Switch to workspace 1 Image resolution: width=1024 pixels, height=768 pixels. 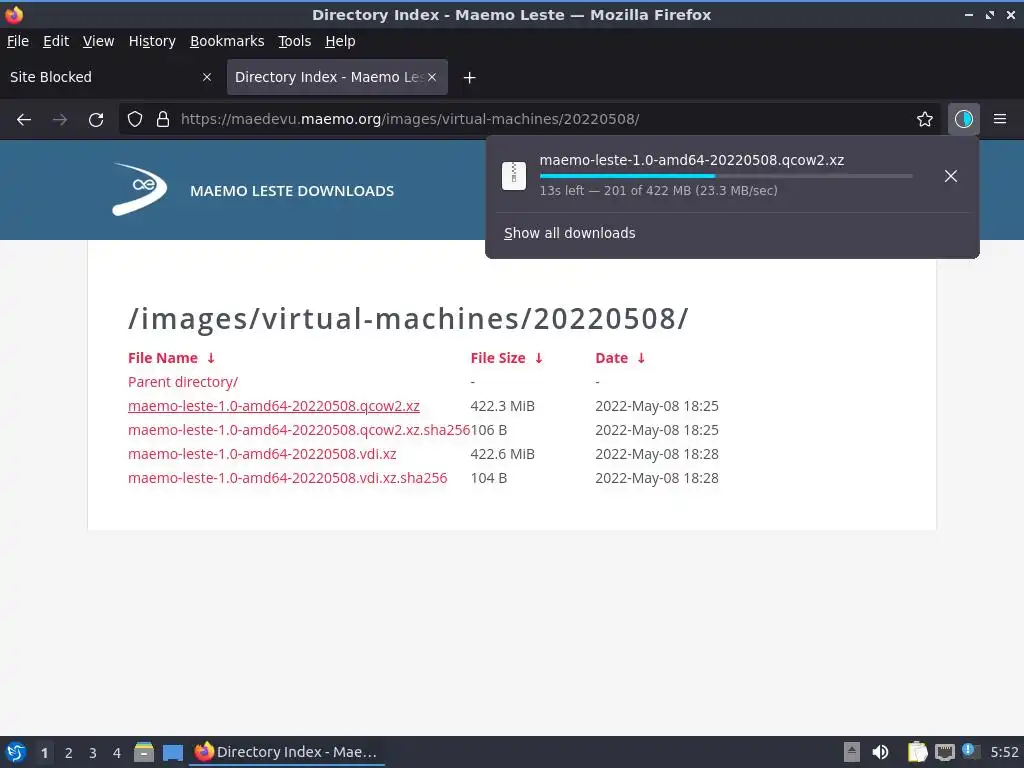(x=44, y=753)
